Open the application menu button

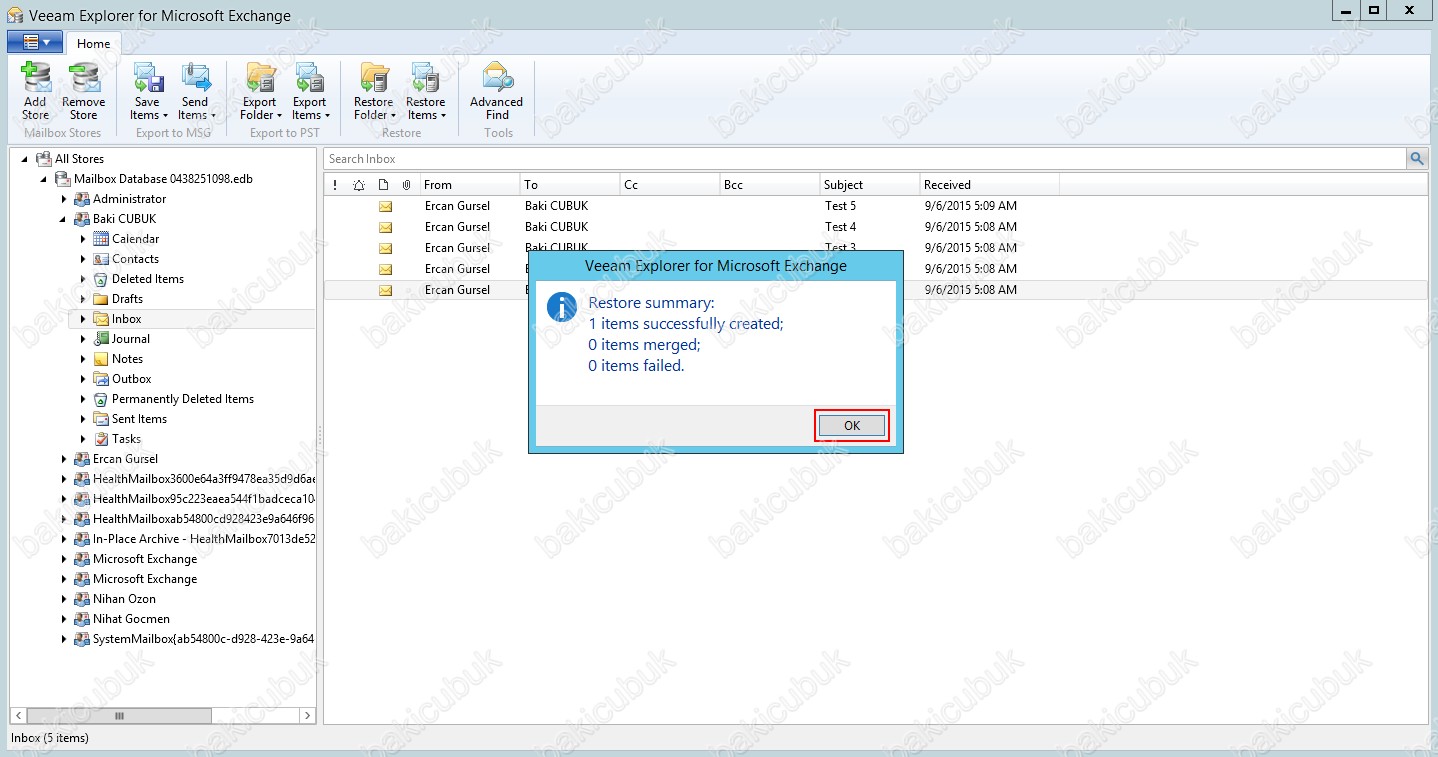35,42
